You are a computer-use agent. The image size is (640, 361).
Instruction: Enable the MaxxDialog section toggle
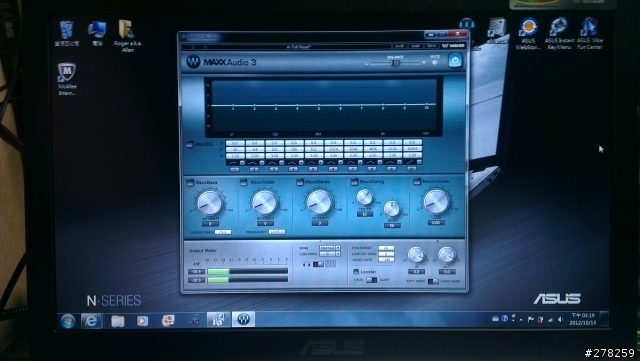pyautogui.click(x=354, y=181)
